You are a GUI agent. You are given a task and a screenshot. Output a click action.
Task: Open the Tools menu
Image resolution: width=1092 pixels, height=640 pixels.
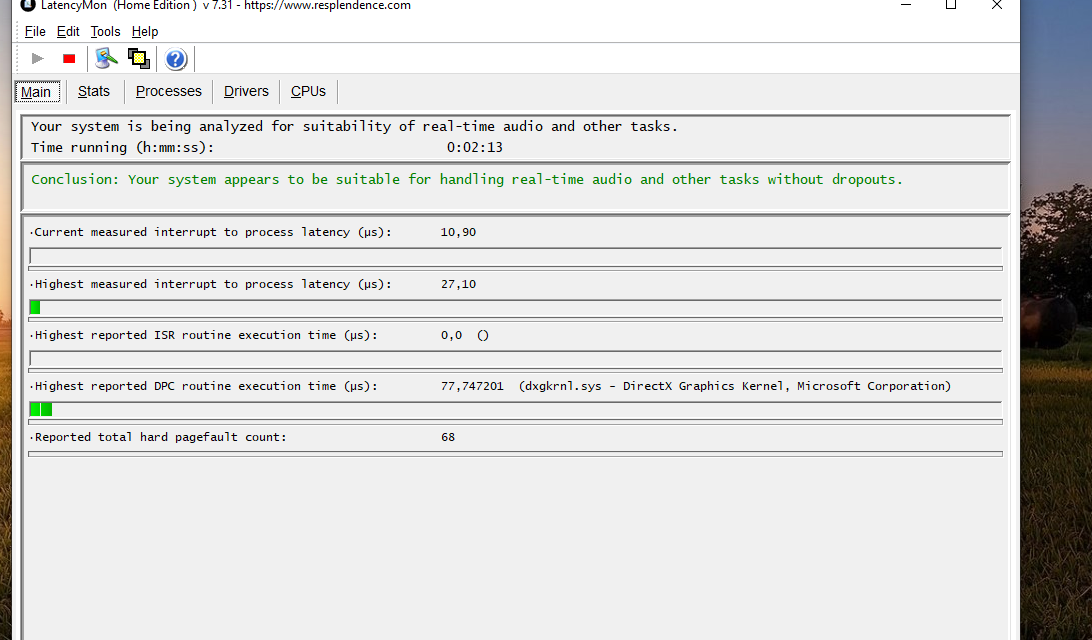[x=105, y=31]
